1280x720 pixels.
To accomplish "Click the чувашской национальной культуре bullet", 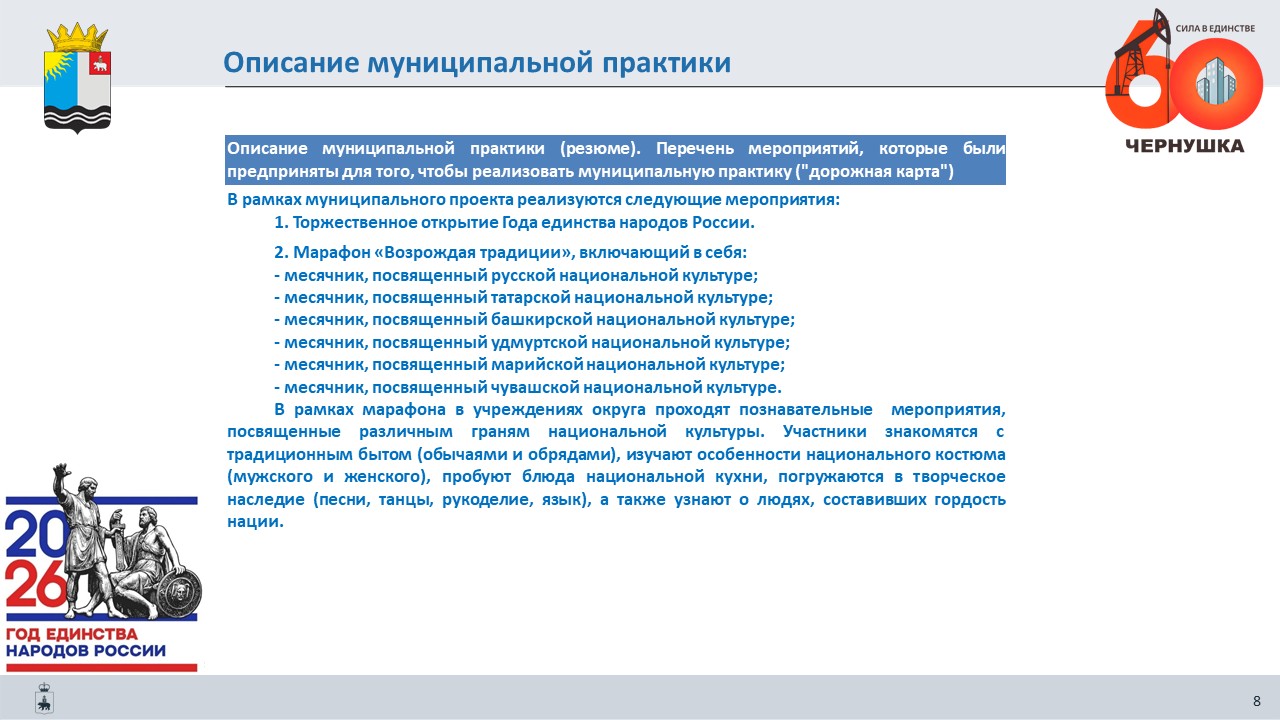I will point(528,387).
